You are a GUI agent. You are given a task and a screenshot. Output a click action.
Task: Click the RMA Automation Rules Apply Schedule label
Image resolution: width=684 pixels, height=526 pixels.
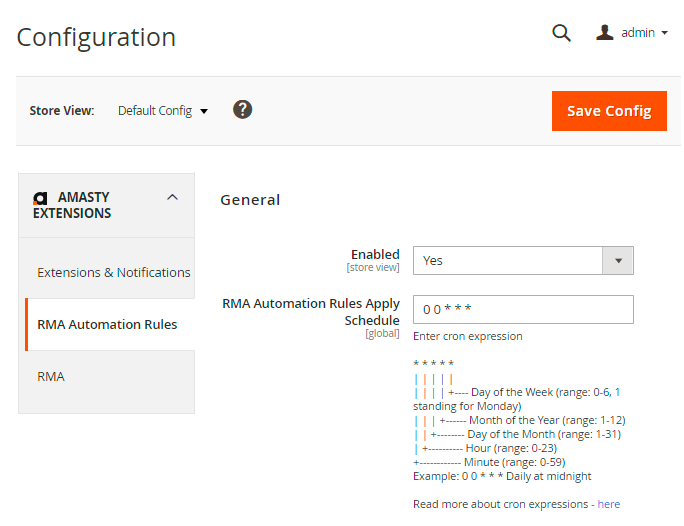[311, 311]
